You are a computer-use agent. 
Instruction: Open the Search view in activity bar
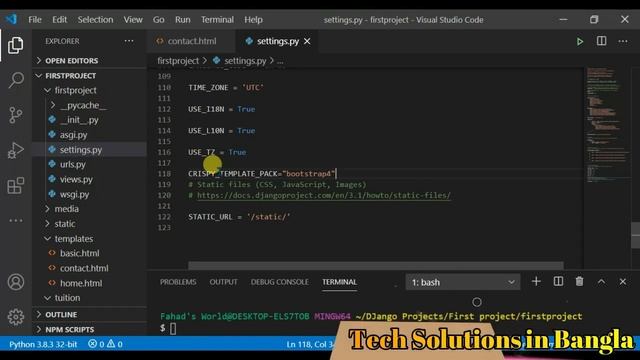(16, 80)
